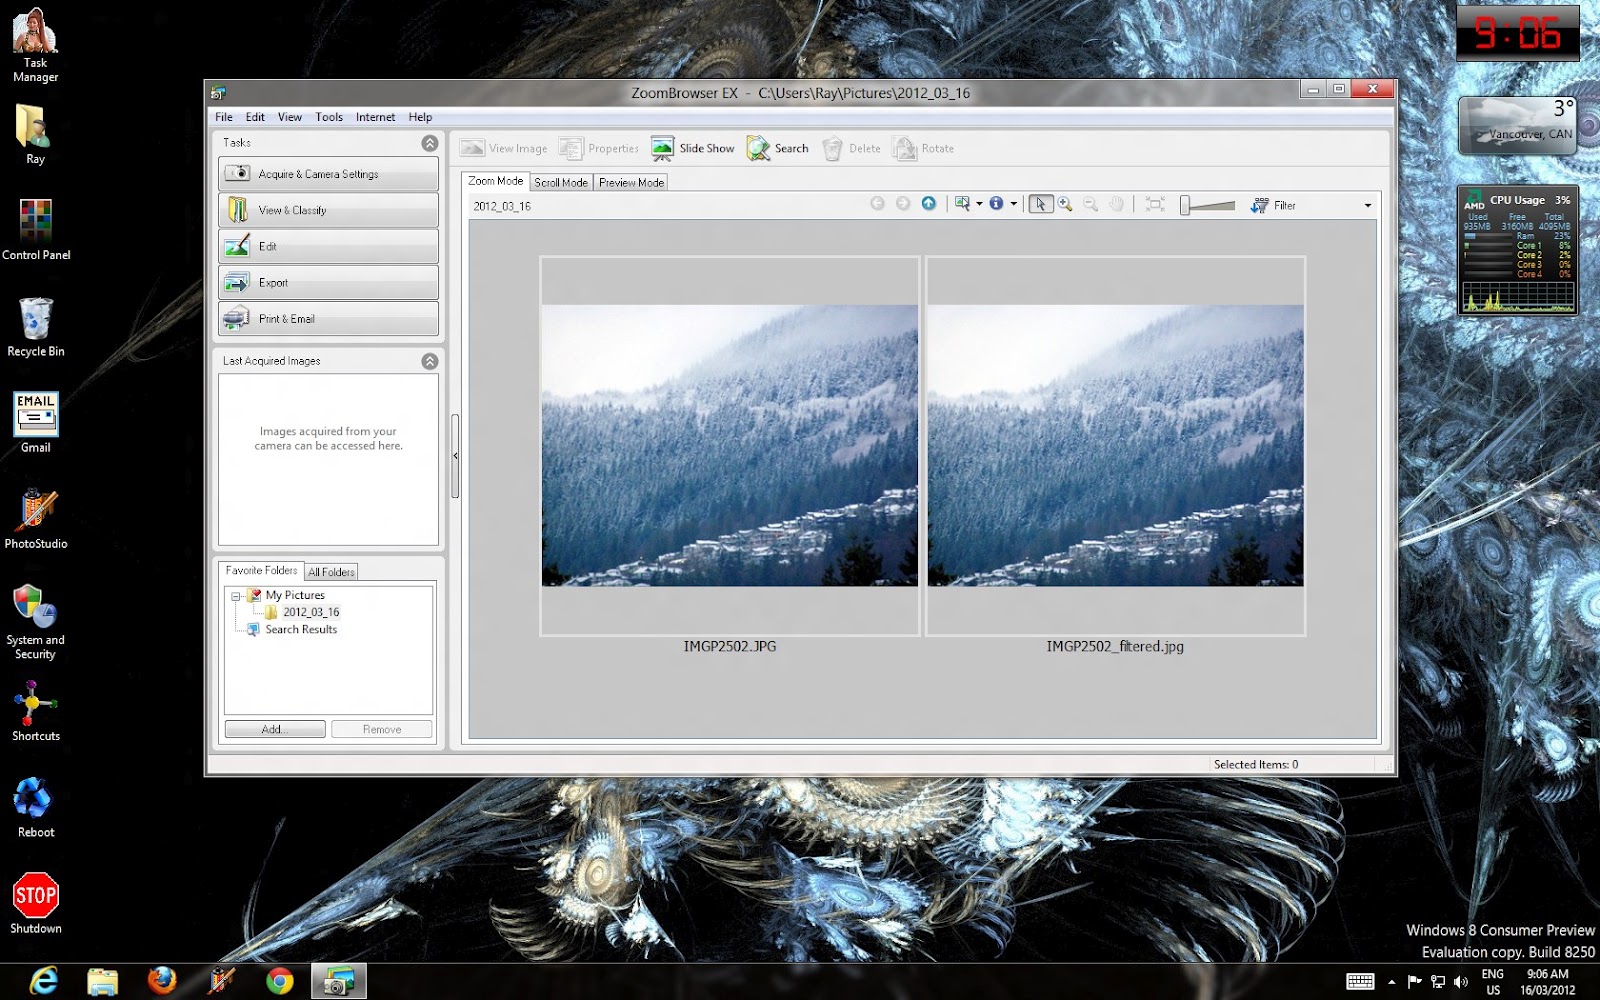Collapse the My Pictures tree node

click(x=234, y=594)
